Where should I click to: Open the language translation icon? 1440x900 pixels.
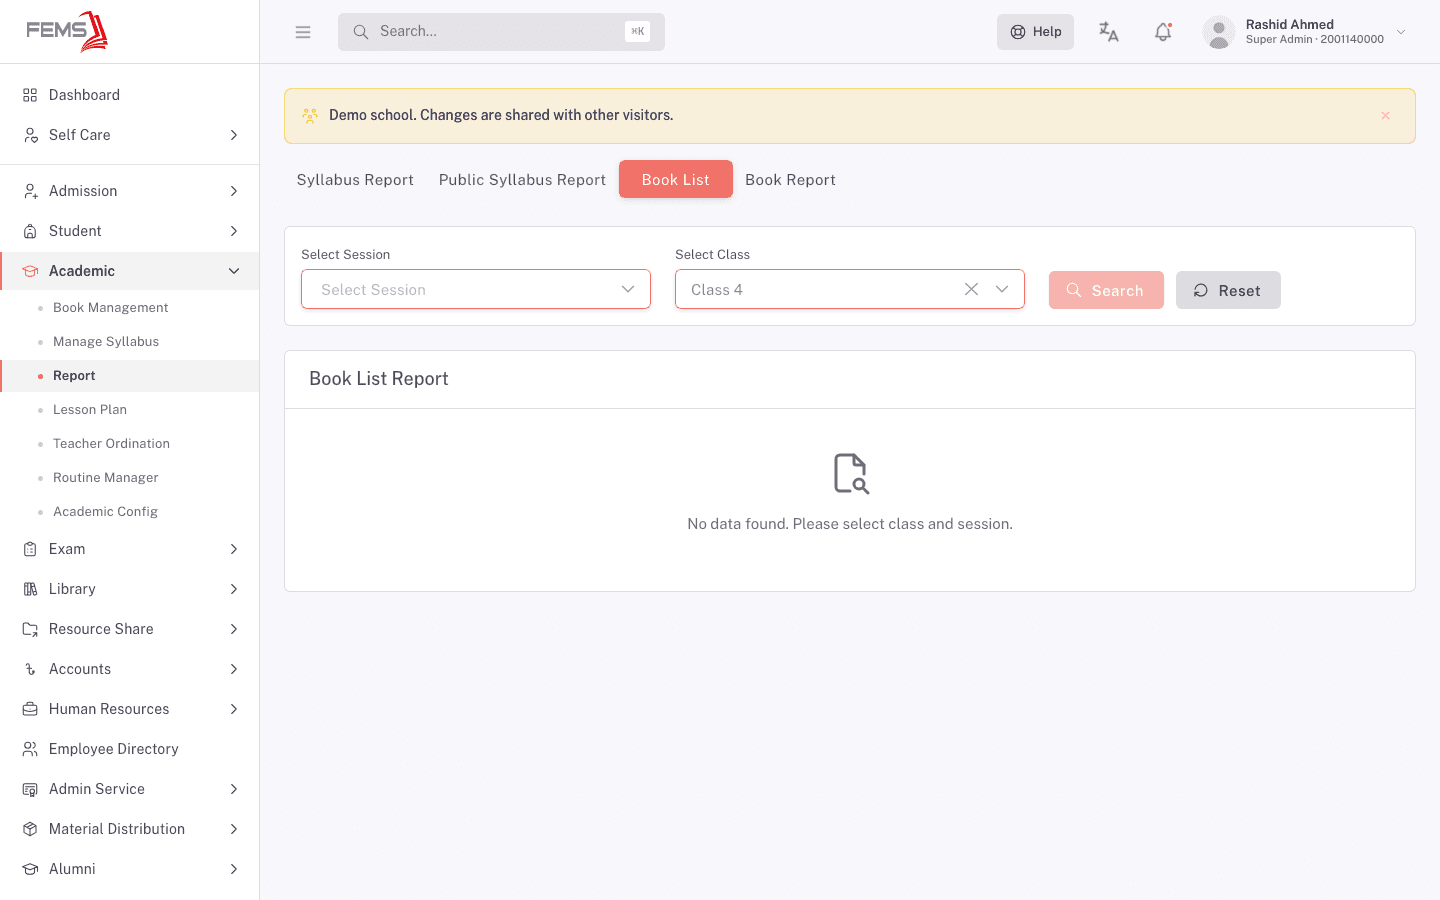1108,32
